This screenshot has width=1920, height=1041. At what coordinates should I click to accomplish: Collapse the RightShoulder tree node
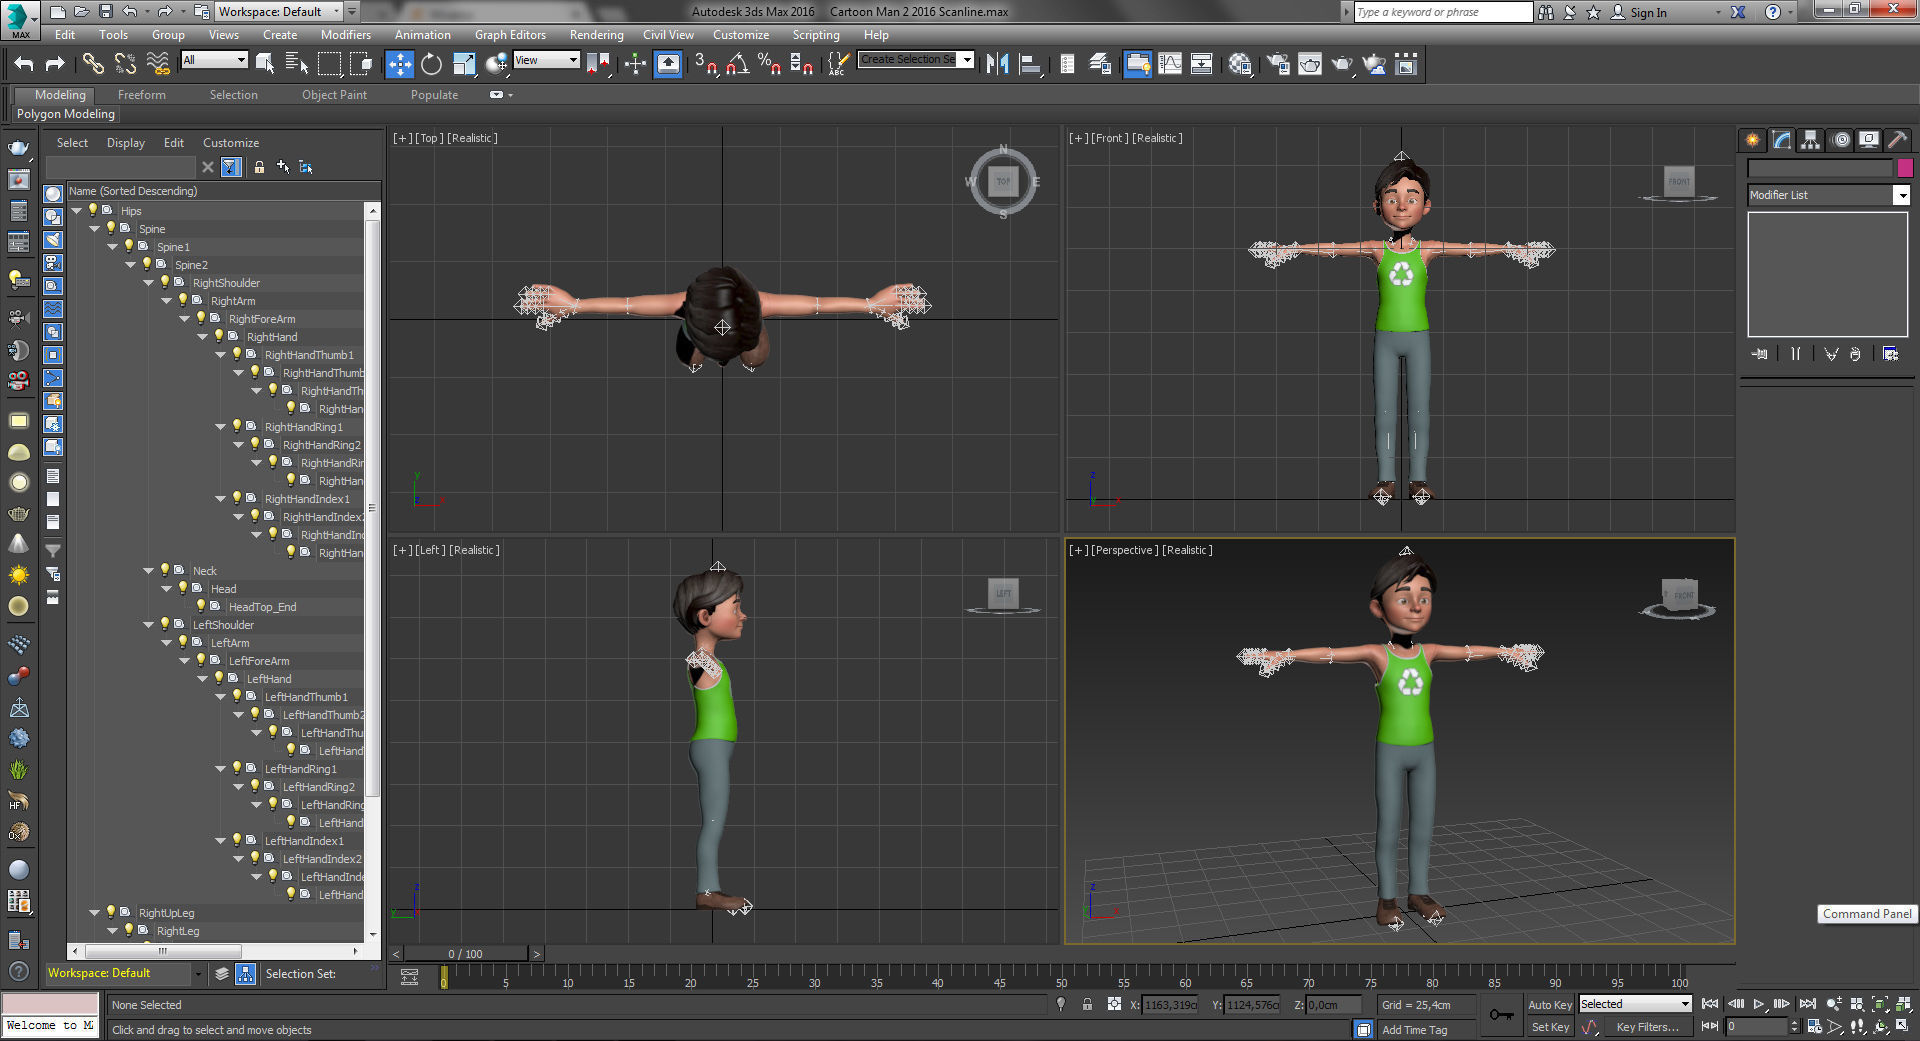pos(148,283)
